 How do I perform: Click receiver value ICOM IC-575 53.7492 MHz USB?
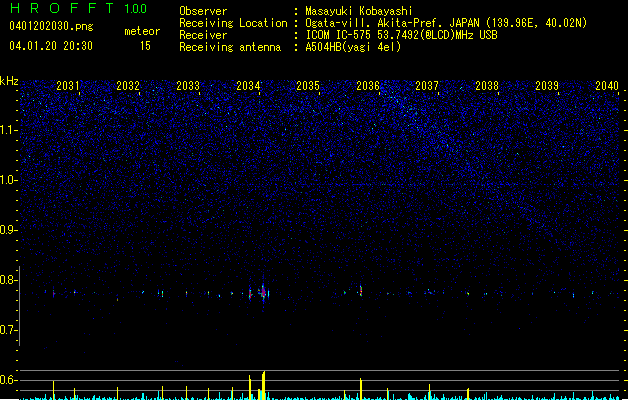tap(402, 35)
